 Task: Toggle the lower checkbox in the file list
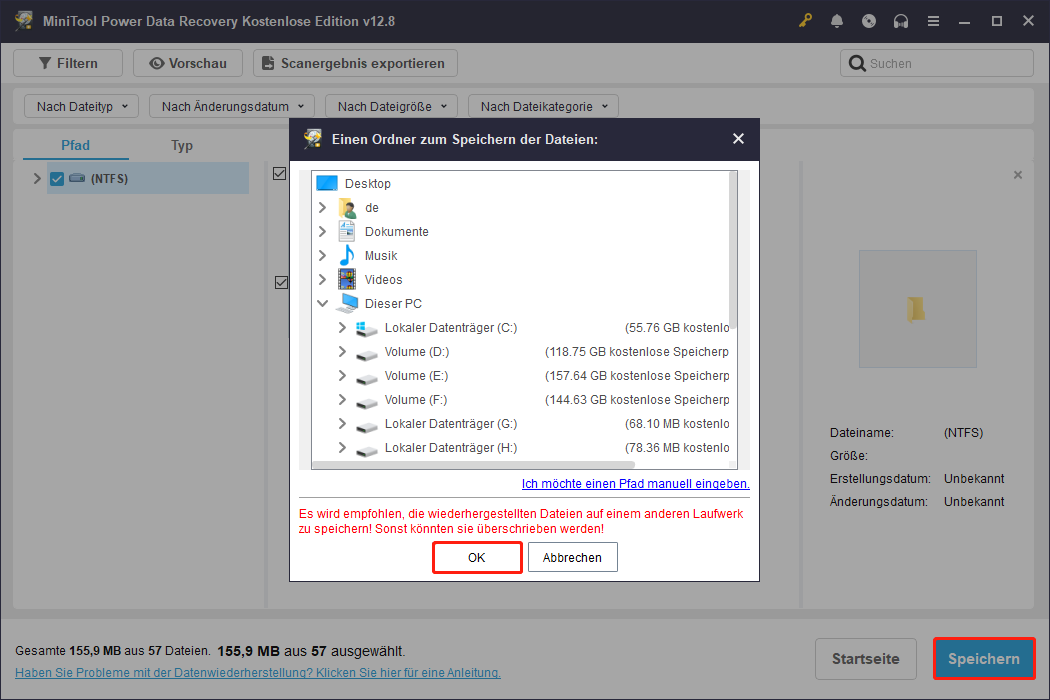[x=280, y=282]
